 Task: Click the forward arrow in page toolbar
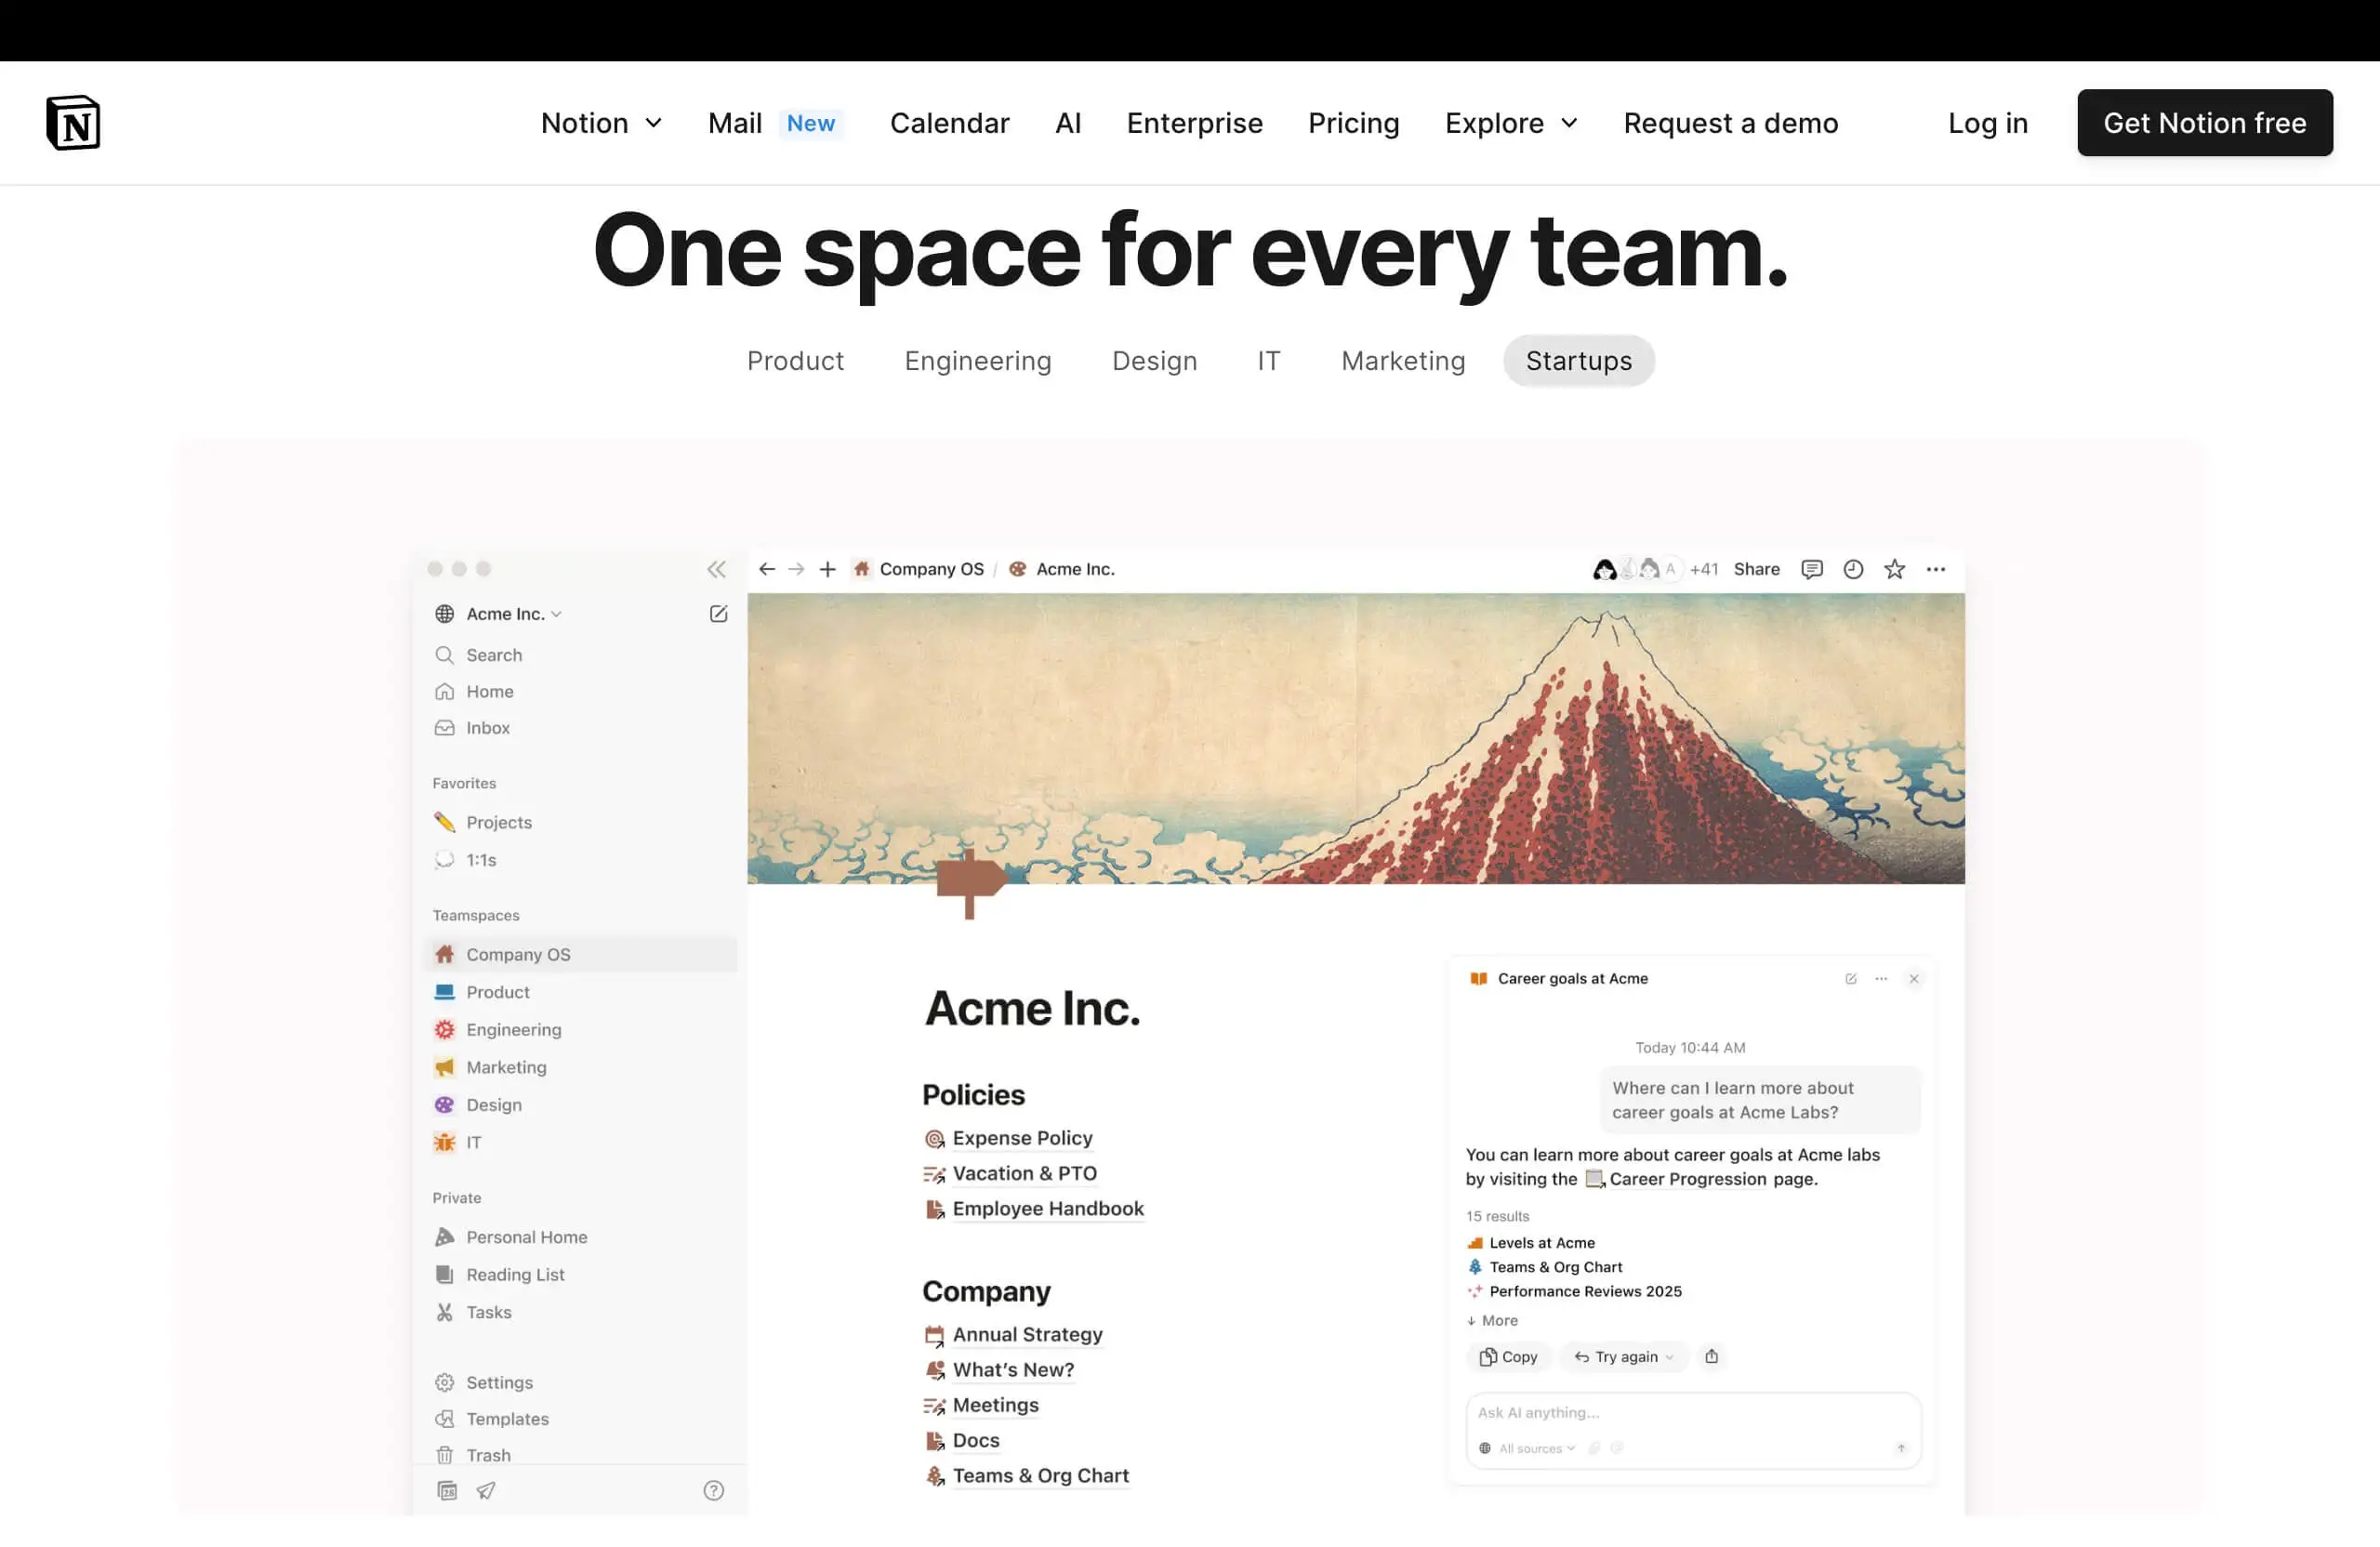(x=796, y=569)
